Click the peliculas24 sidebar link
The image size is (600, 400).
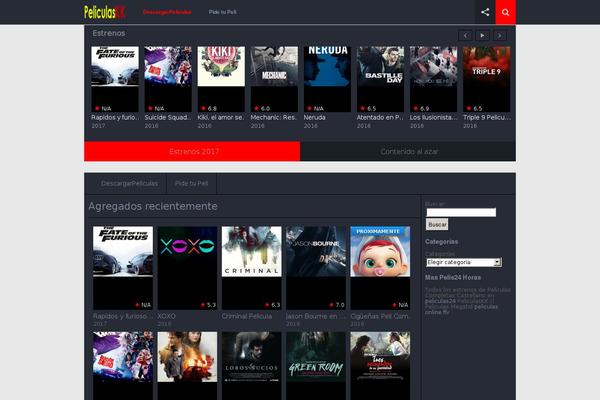[x=440, y=301]
